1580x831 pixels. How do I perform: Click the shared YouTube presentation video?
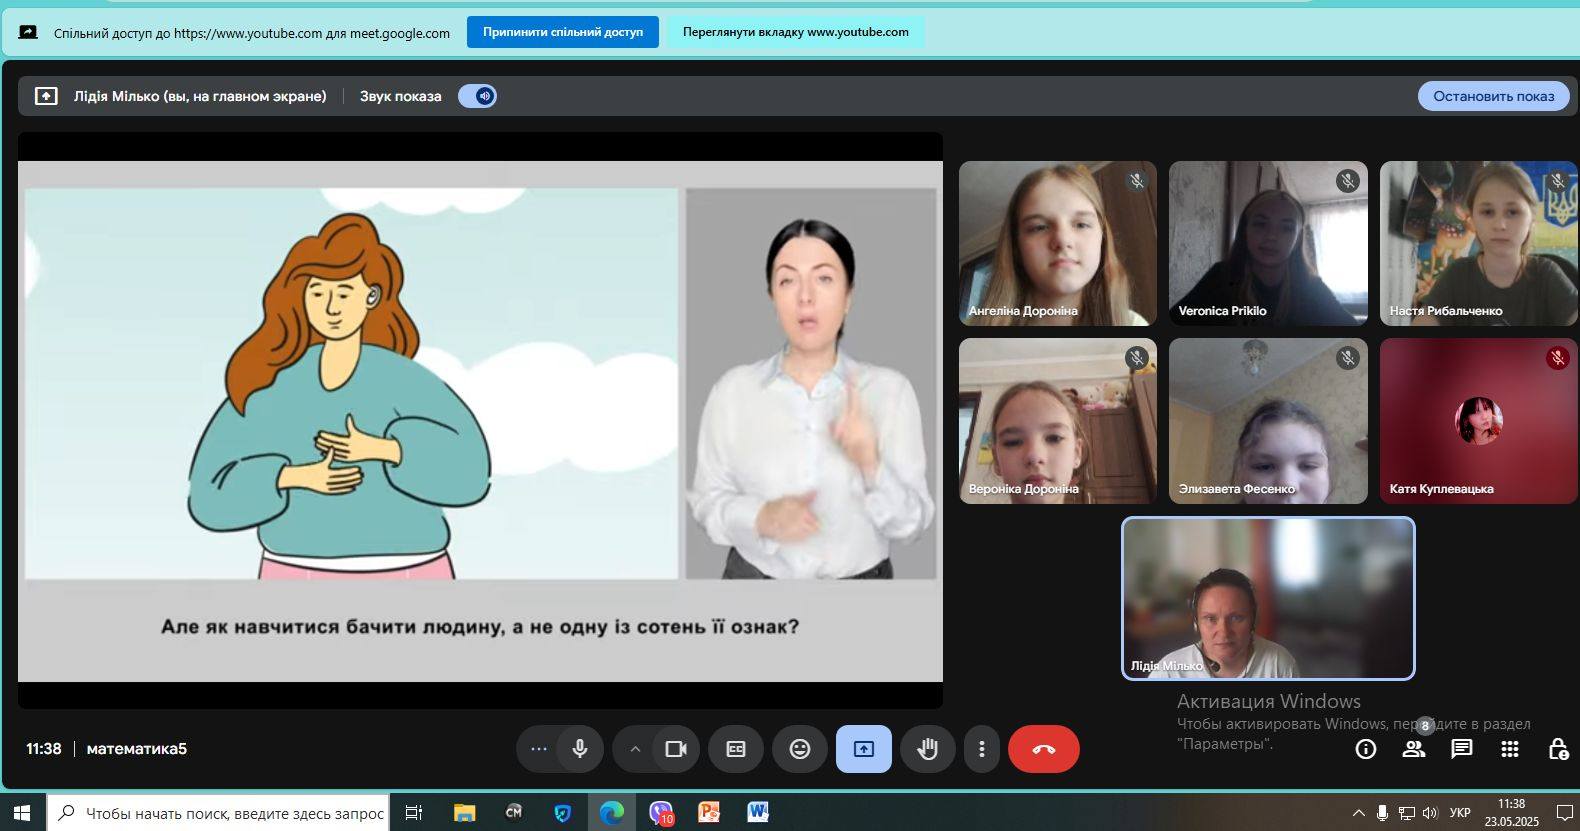click(480, 421)
